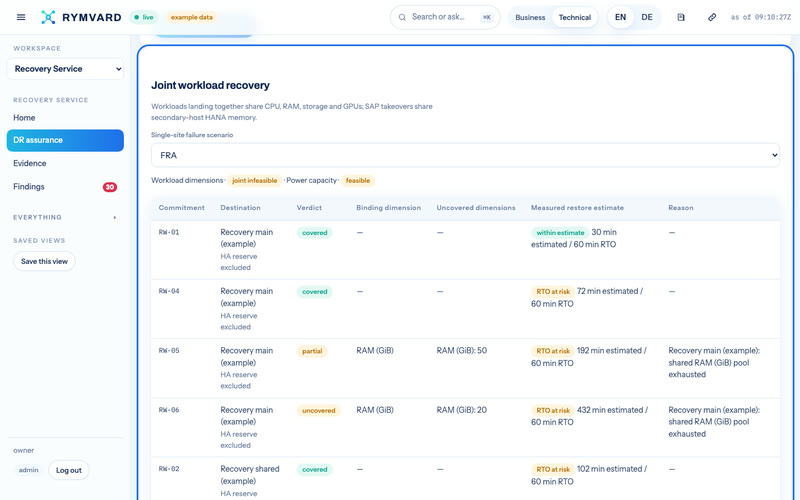Click the partial verdict for RW-05
Image resolution: width=800 pixels, height=500 pixels.
pyautogui.click(x=312, y=351)
